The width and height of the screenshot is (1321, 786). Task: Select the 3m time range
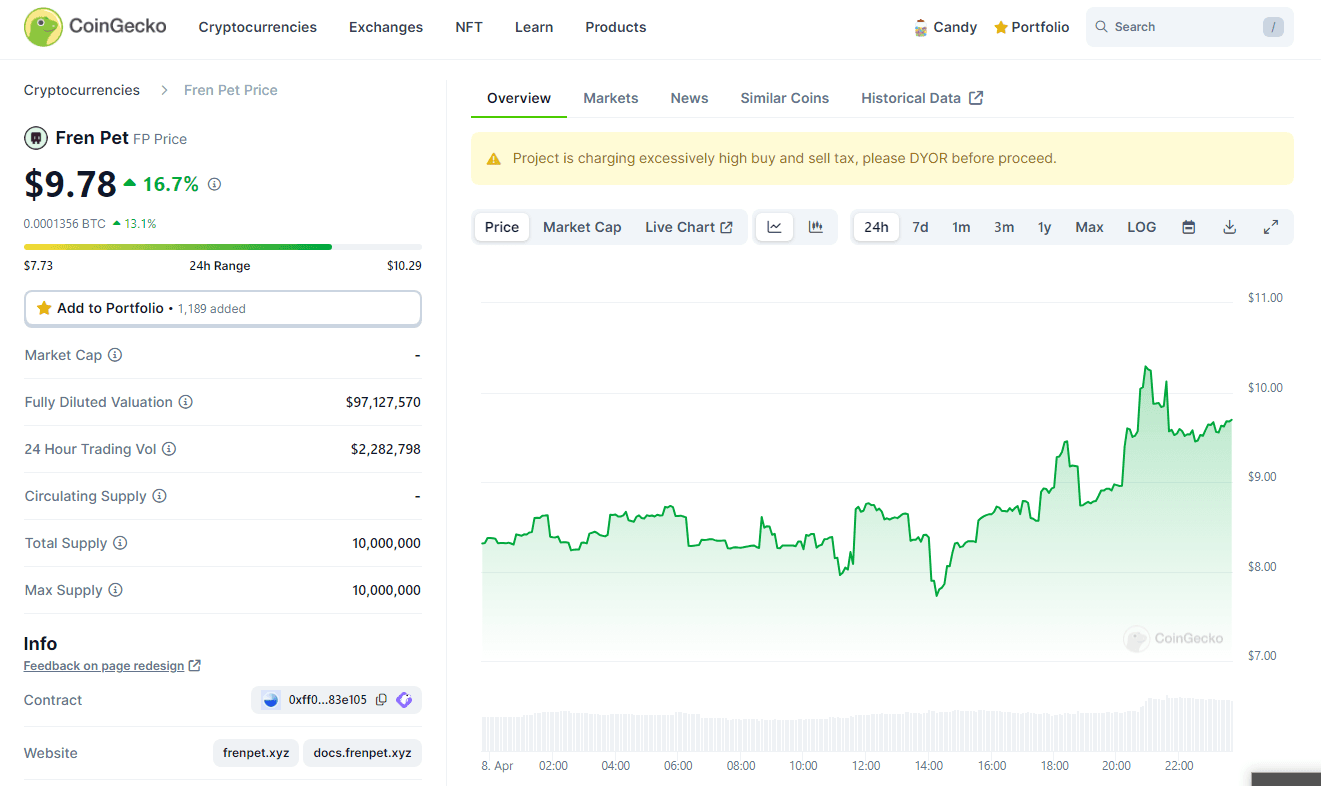(1004, 227)
